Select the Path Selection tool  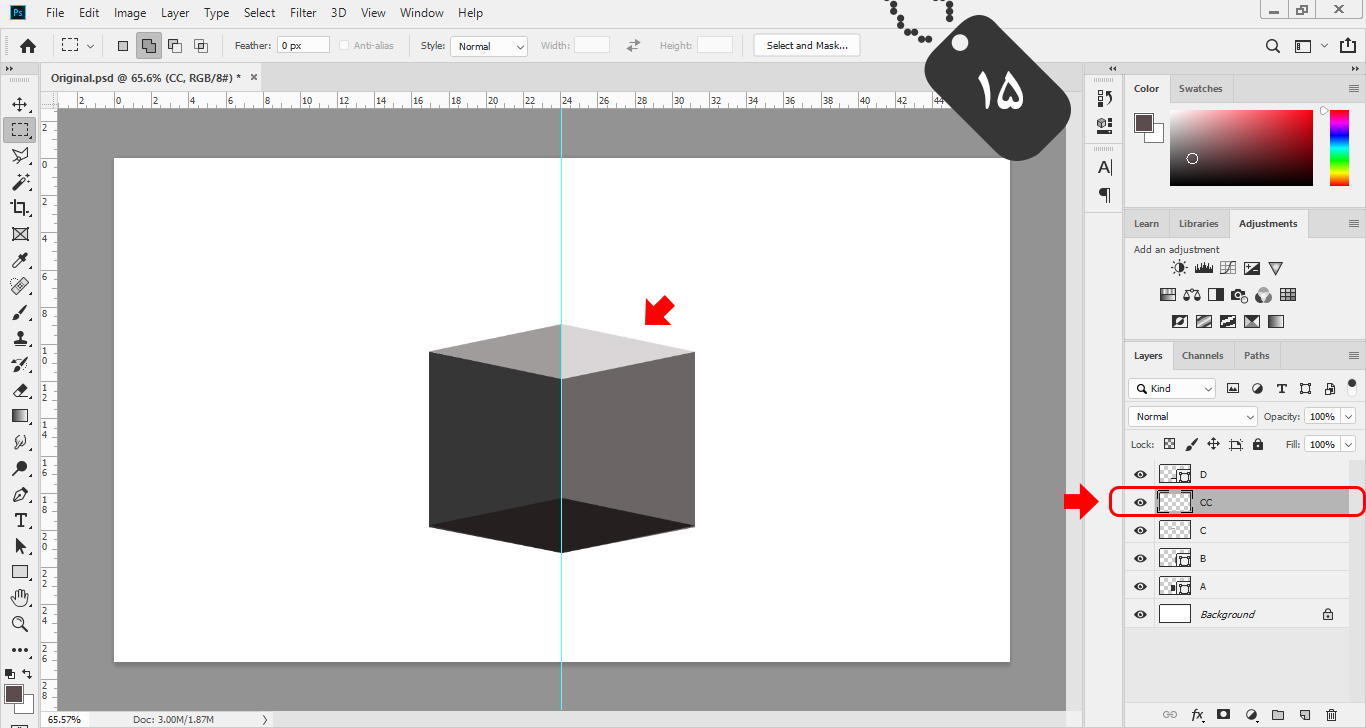click(20, 546)
